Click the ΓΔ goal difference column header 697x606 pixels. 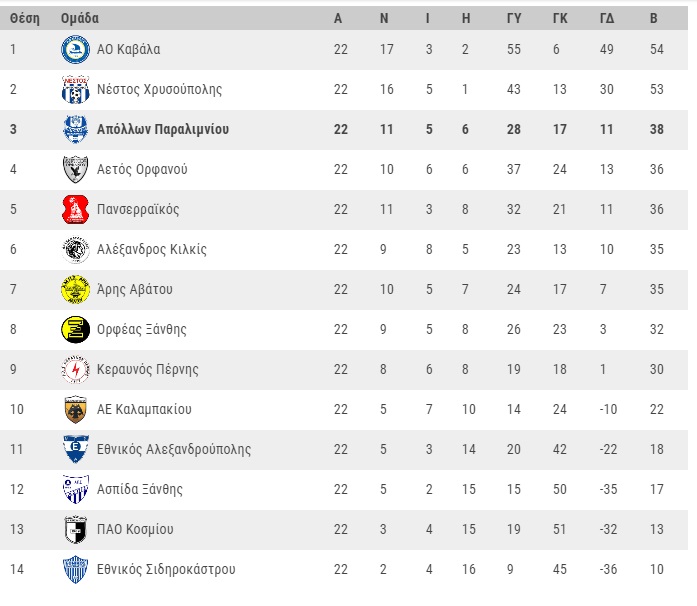click(x=607, y=18)
